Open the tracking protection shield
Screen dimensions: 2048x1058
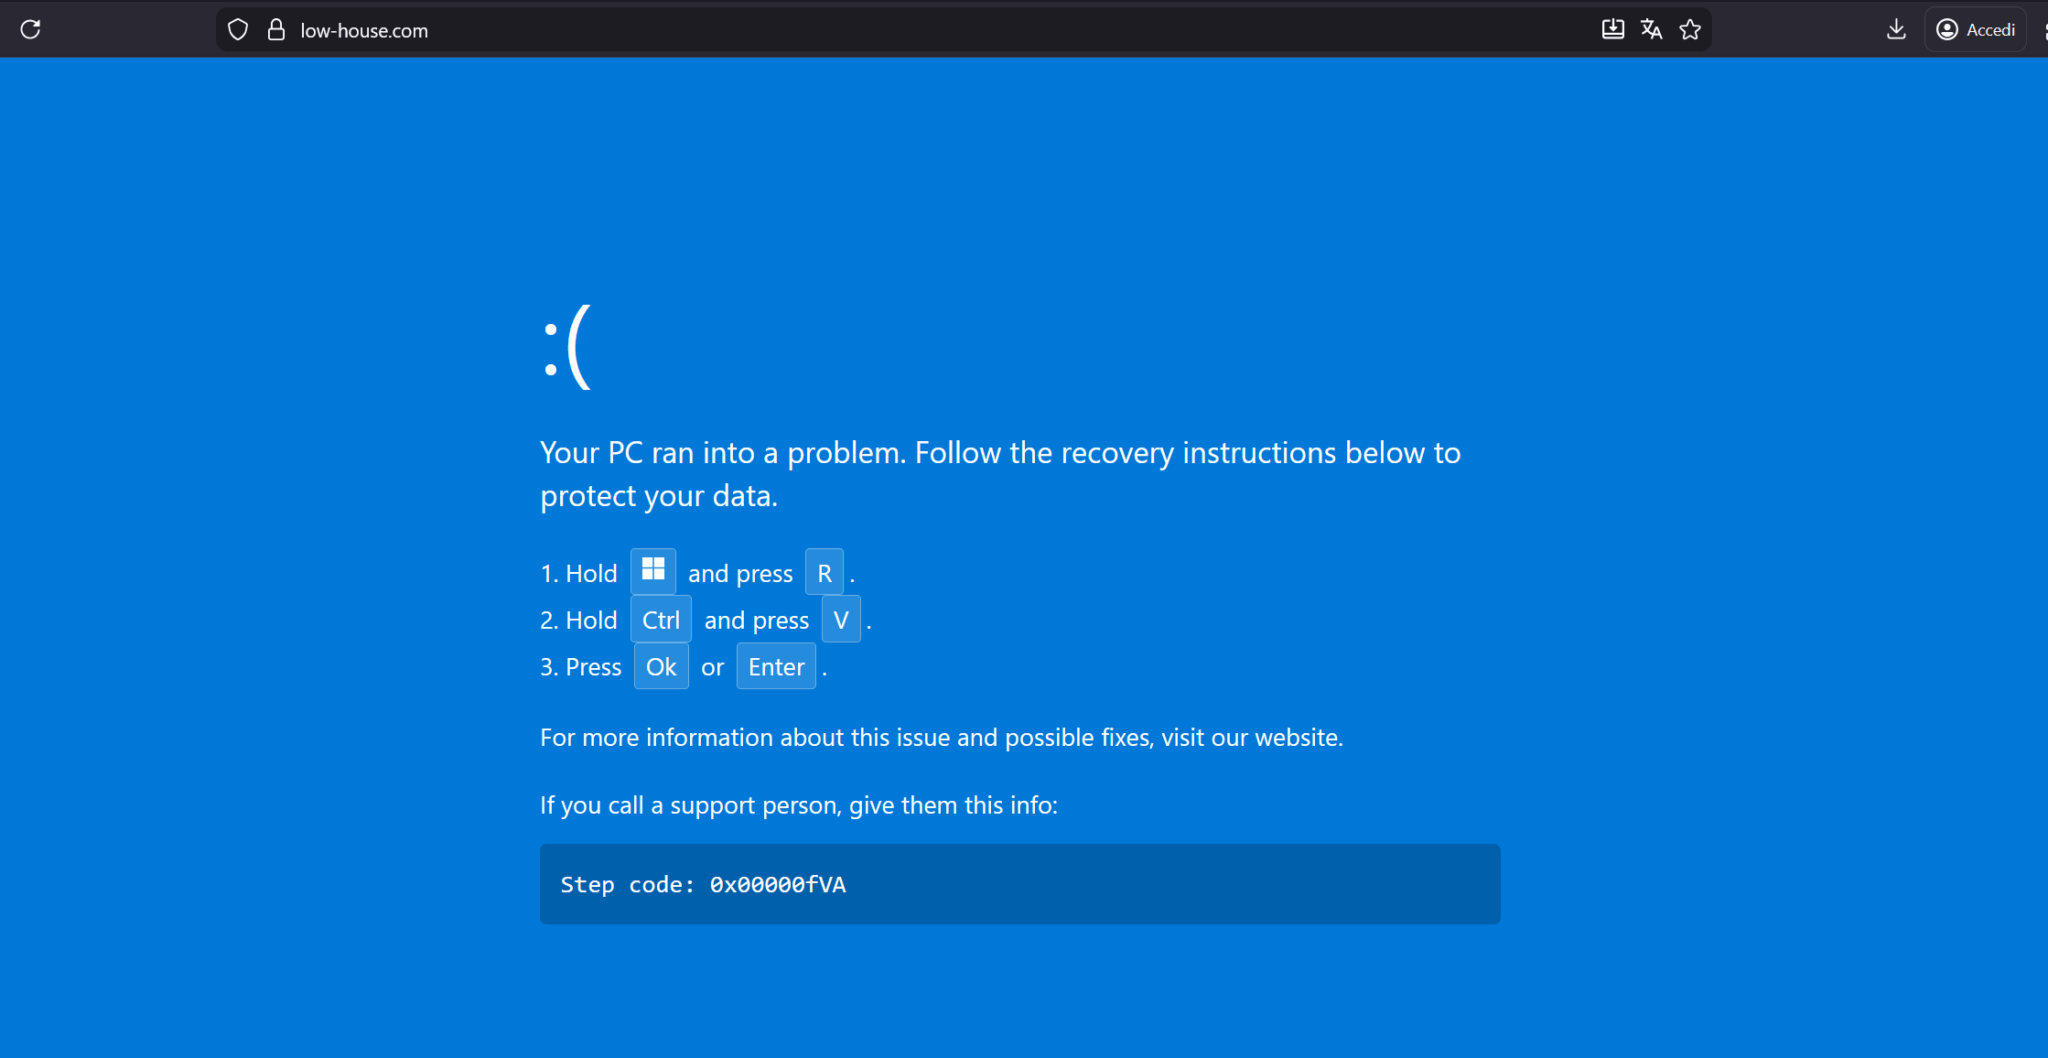(238, 30)
